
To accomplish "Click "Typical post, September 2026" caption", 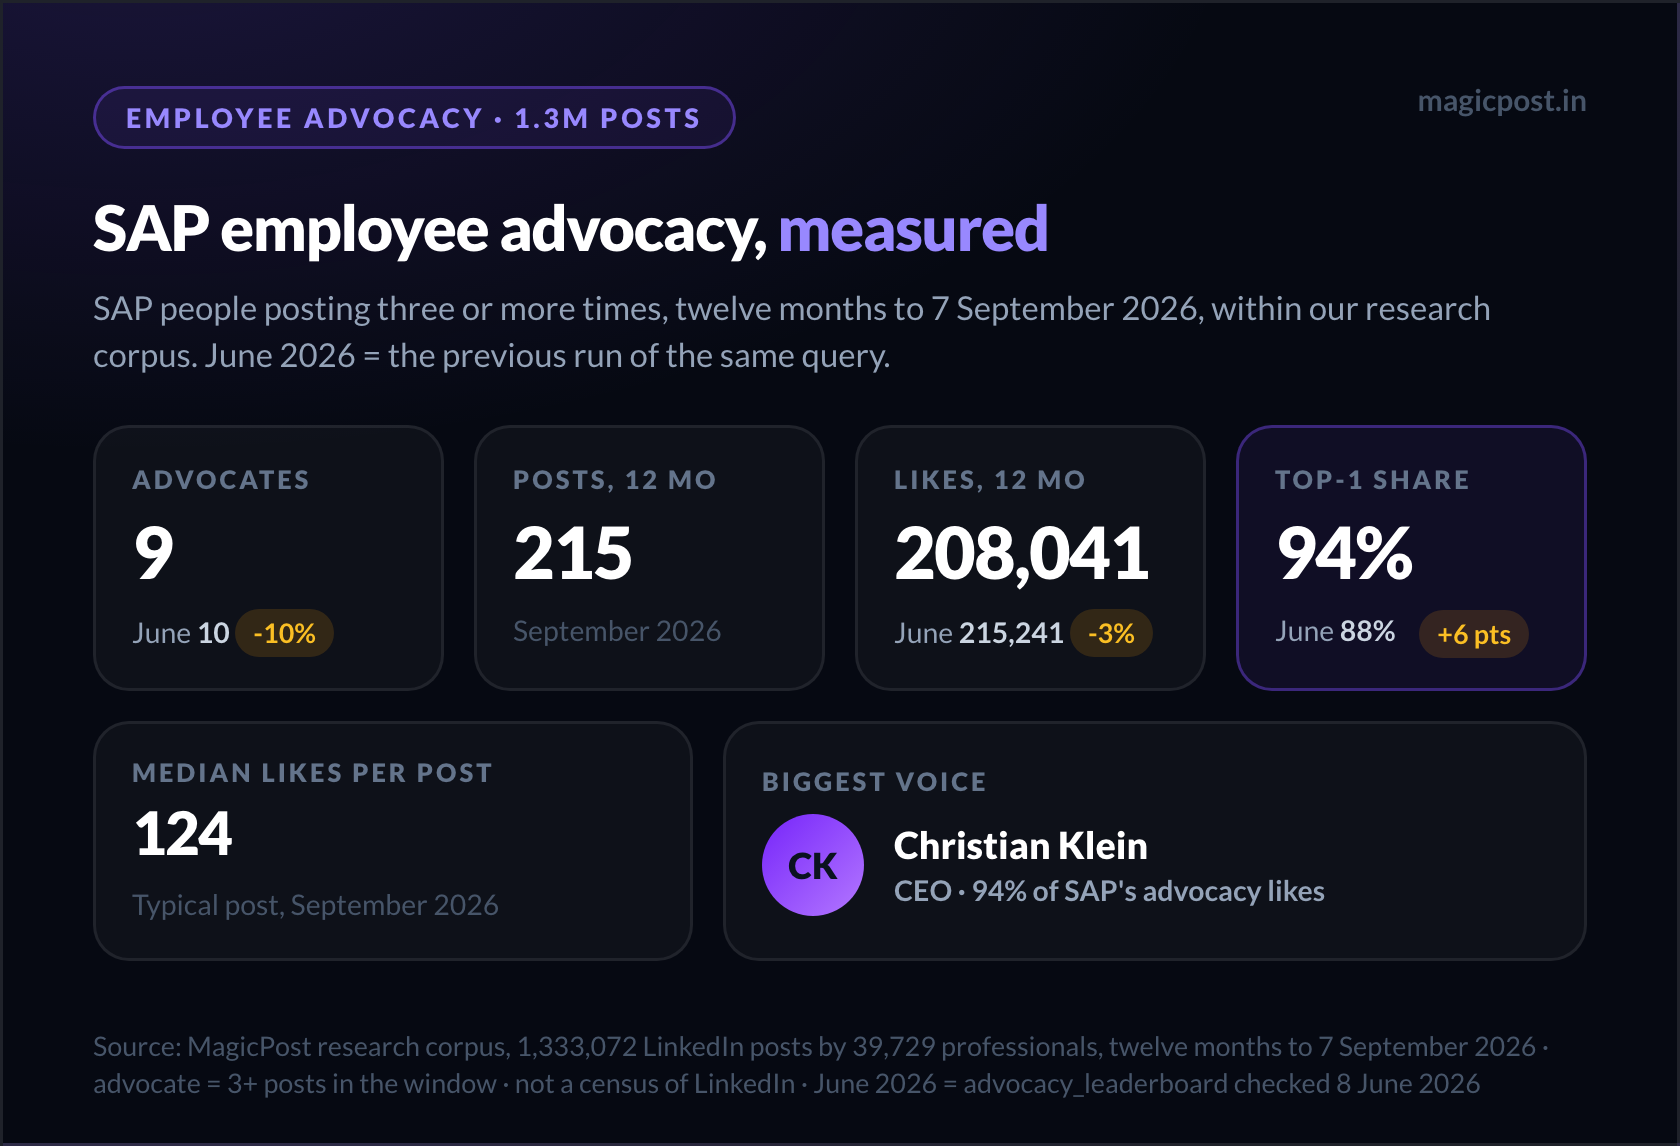I will coord(315,905).
